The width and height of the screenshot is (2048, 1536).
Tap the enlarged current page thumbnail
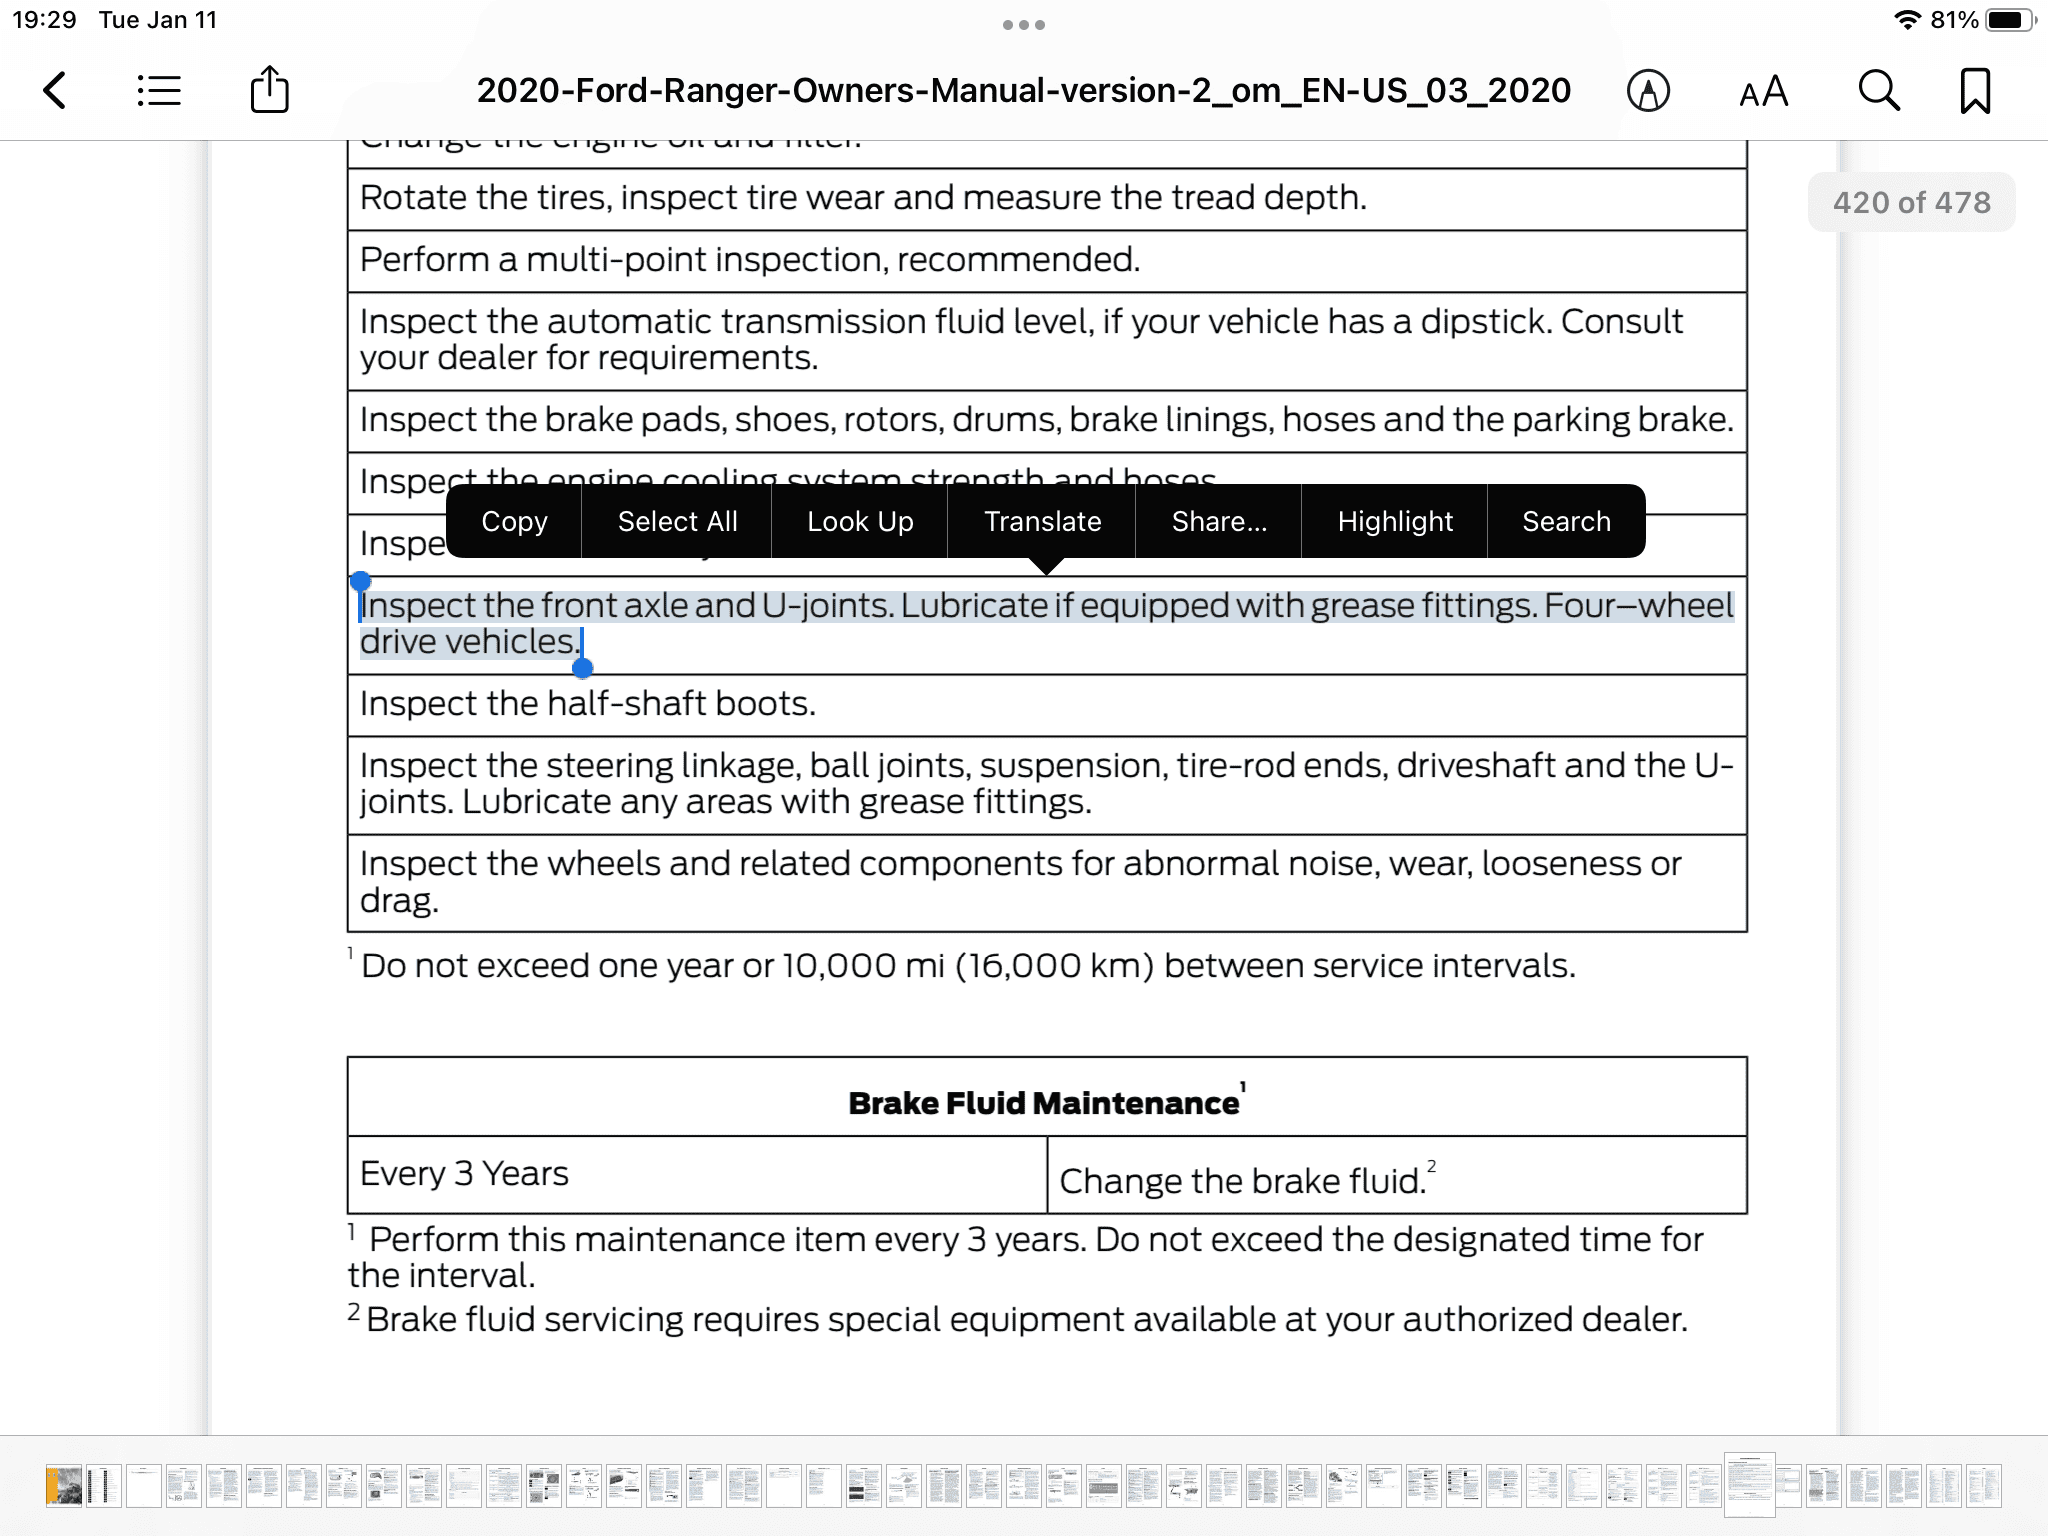[x=1749, y=1484]
